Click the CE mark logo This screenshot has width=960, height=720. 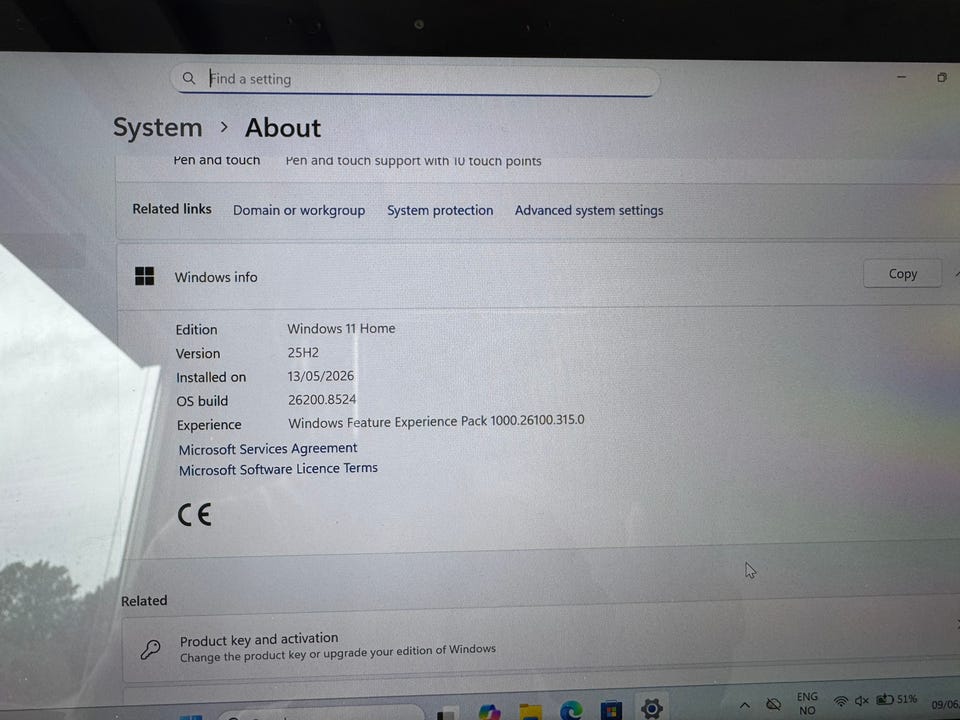click(x=195, y=514)
